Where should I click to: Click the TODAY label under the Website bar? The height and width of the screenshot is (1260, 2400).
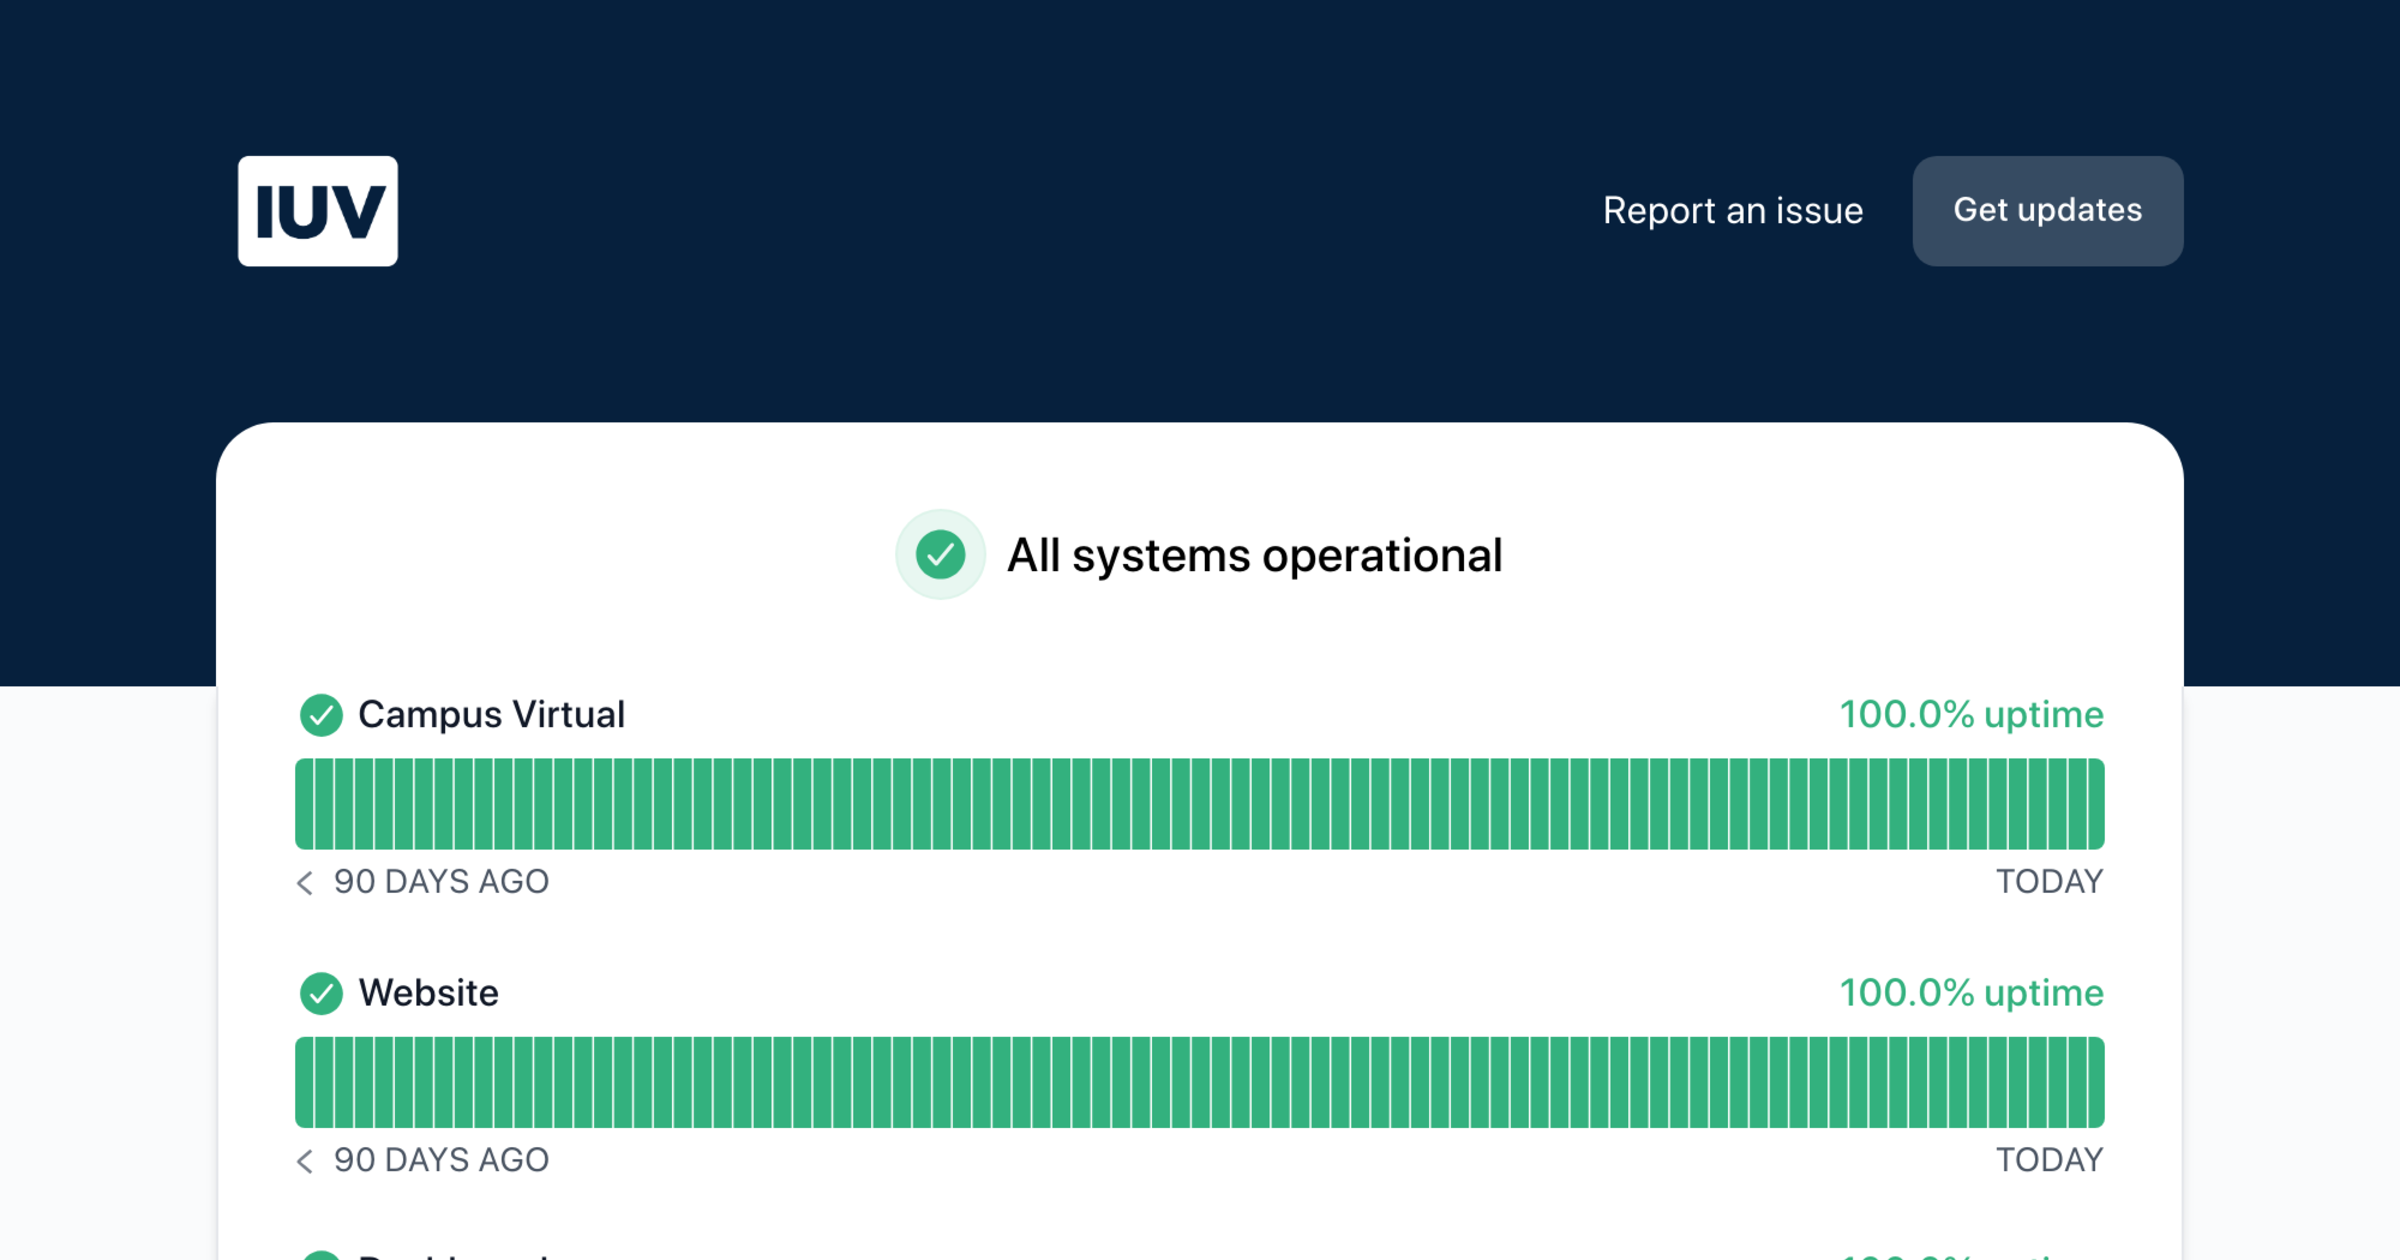click(2051, 1160)
